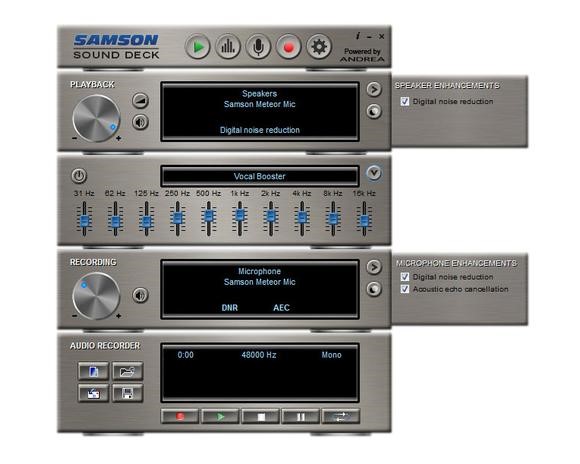
Task: Start recording with the recorder's red button
Action: click(x=180, y=417)
